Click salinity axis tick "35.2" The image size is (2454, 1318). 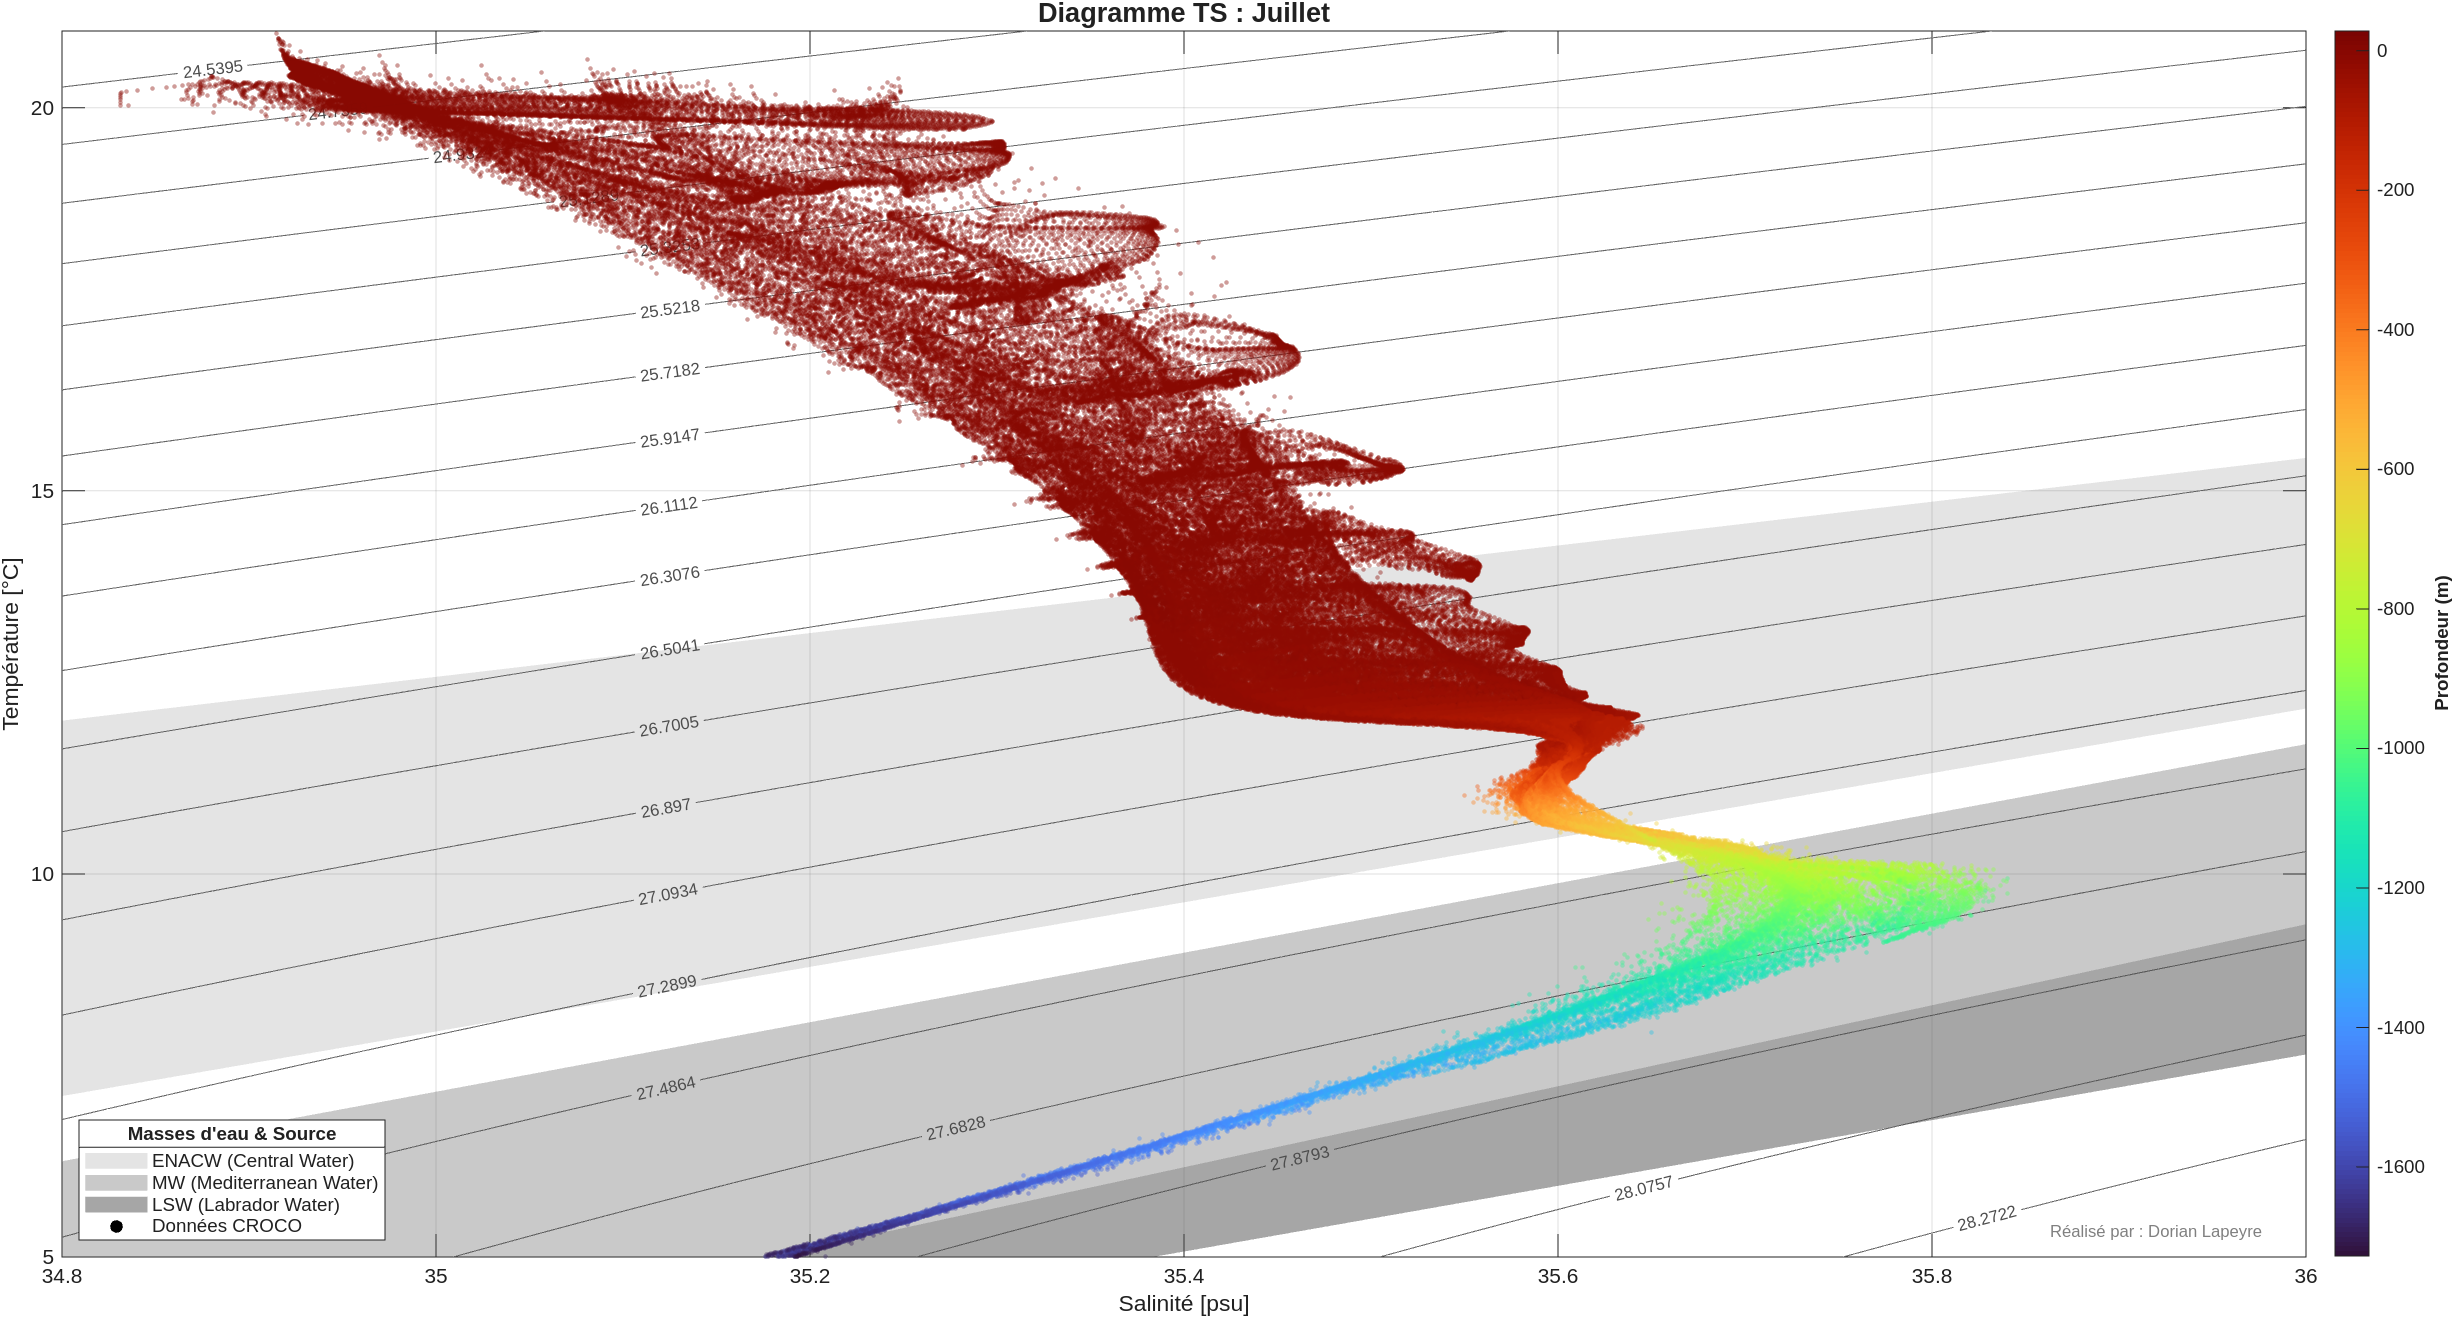(810, 1276)
